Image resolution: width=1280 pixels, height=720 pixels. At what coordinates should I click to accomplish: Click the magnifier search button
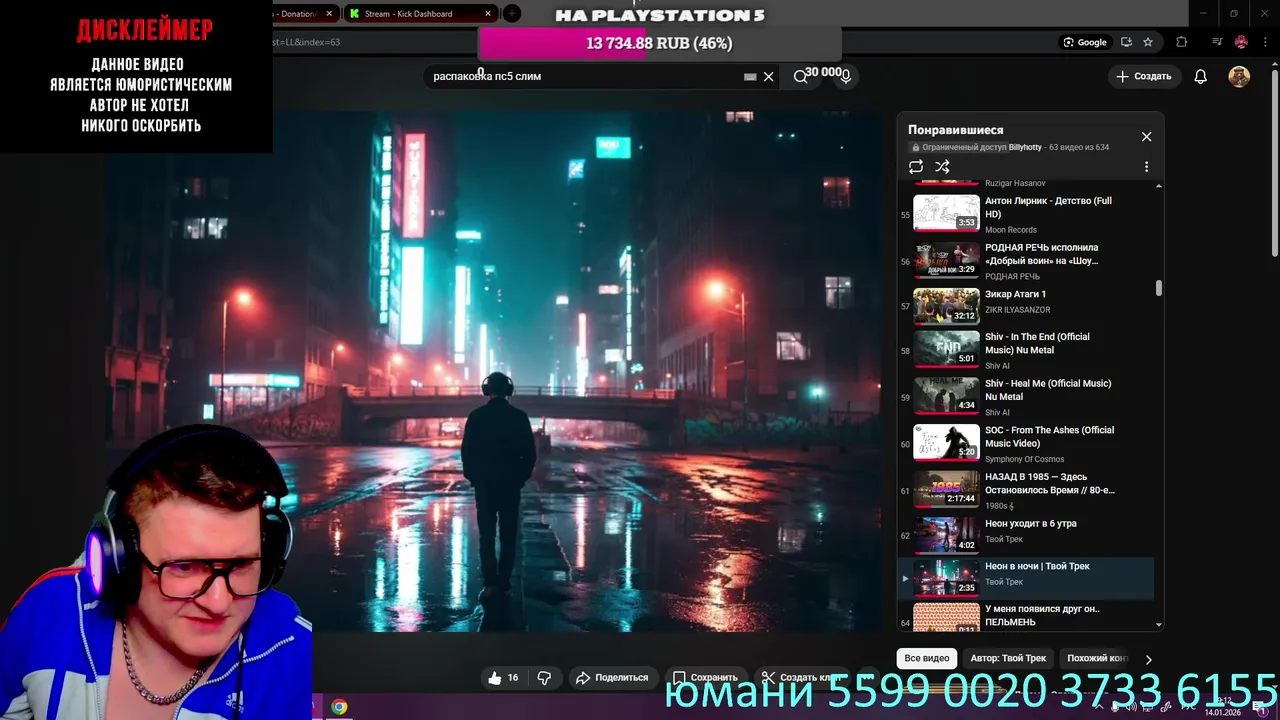point(800,76)
